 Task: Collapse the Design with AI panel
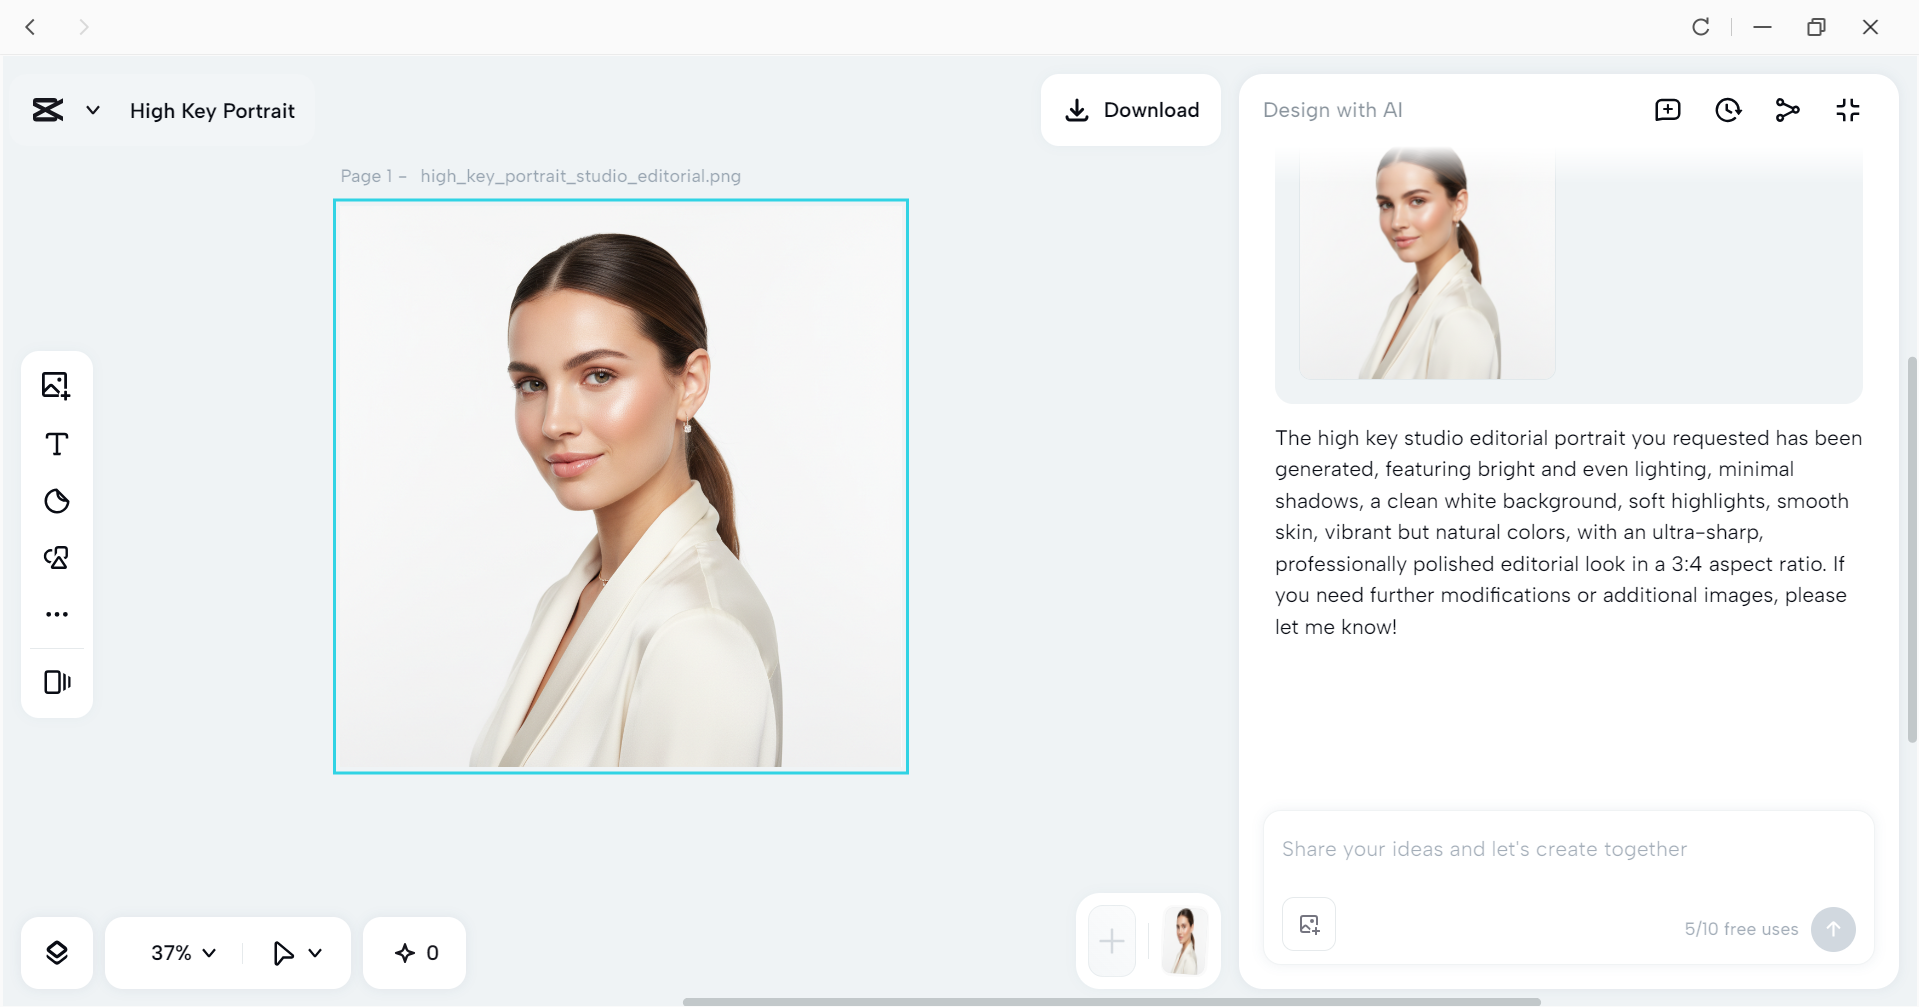pyautogui.click(x=1848, y=110)
